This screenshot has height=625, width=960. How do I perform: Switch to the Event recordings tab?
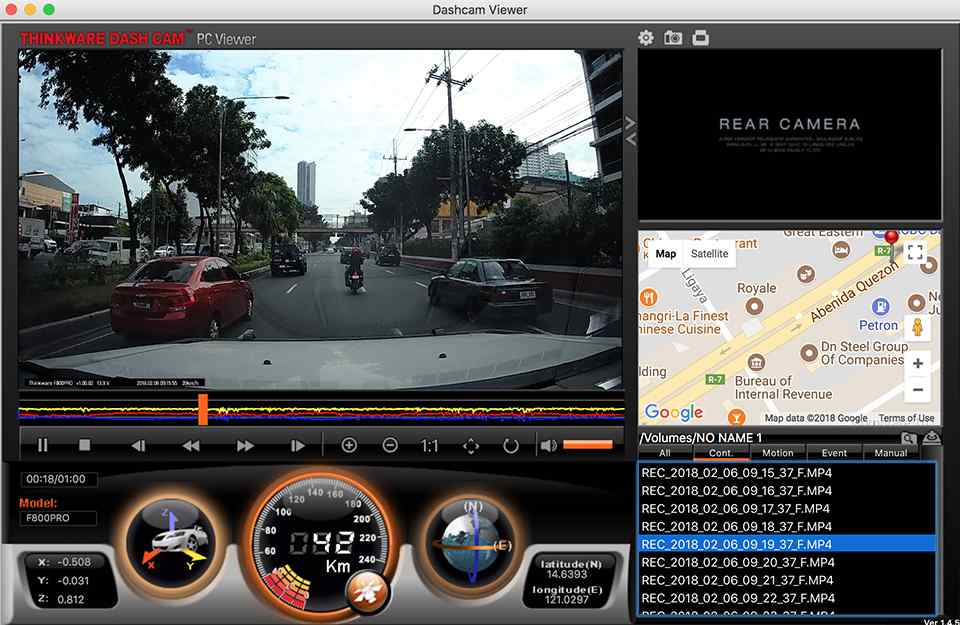833,453
